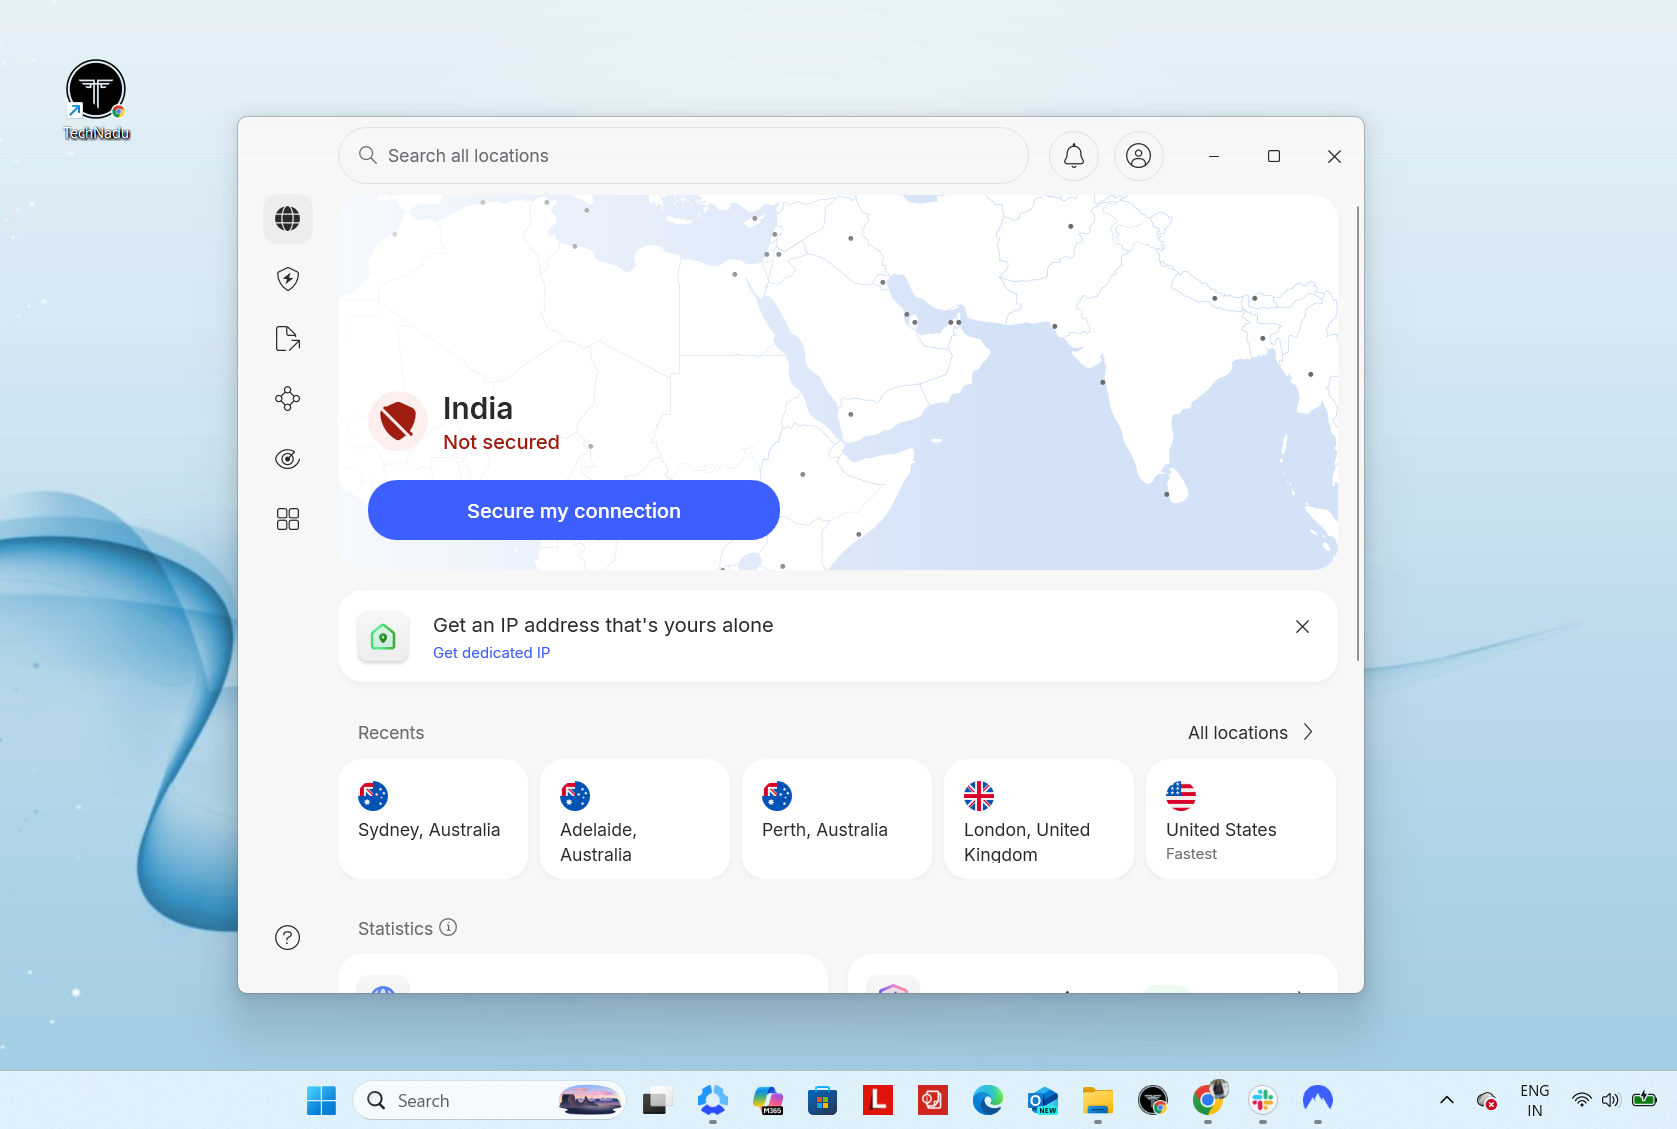The width and height of the screenshot is (1677, 1129).
Task: Open the file share icon in sidebar
Action: [288, 339]
